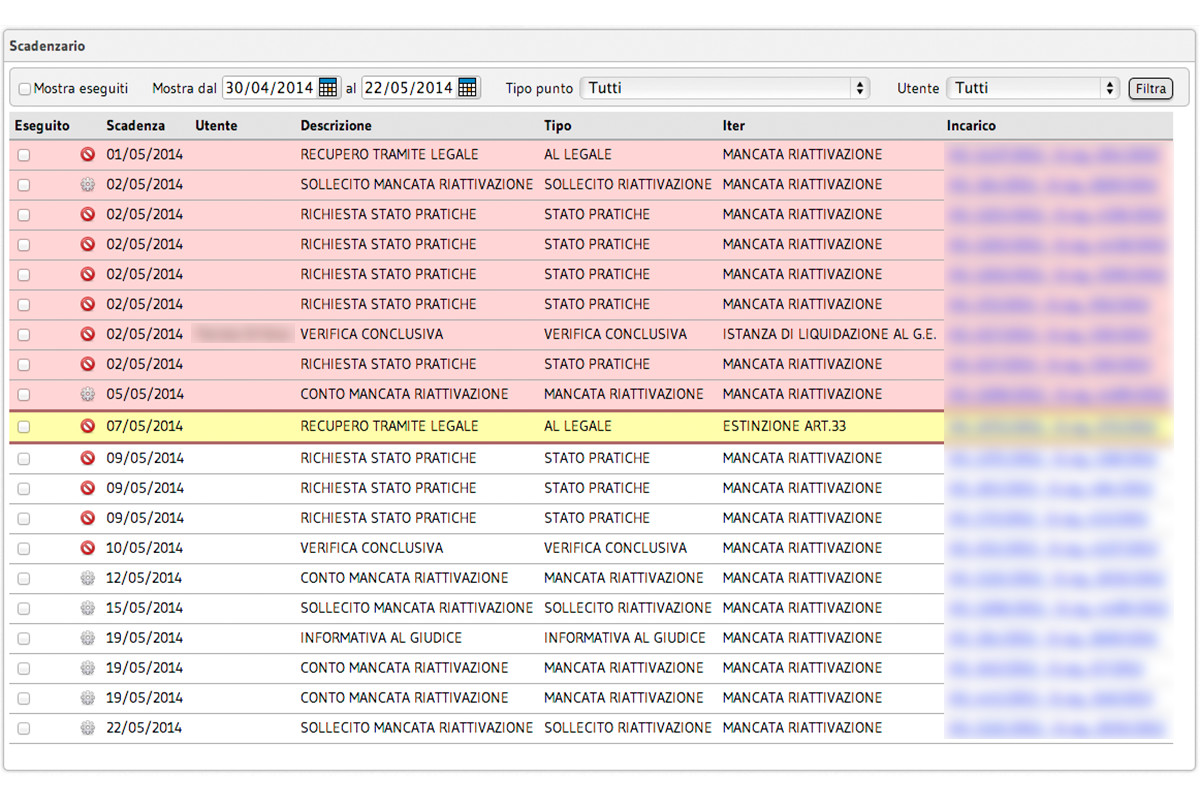Sort by the Scadenza column header

click(136, 126)
